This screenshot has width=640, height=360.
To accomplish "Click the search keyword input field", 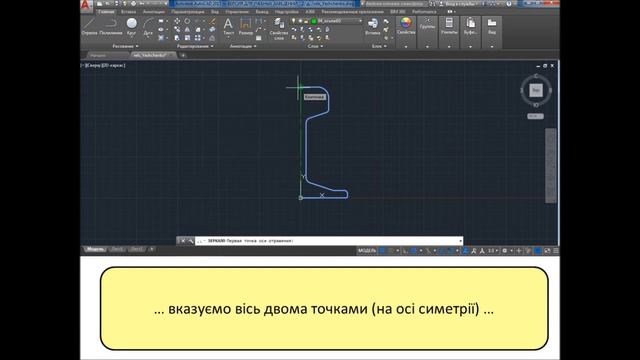I will (394, 4).
